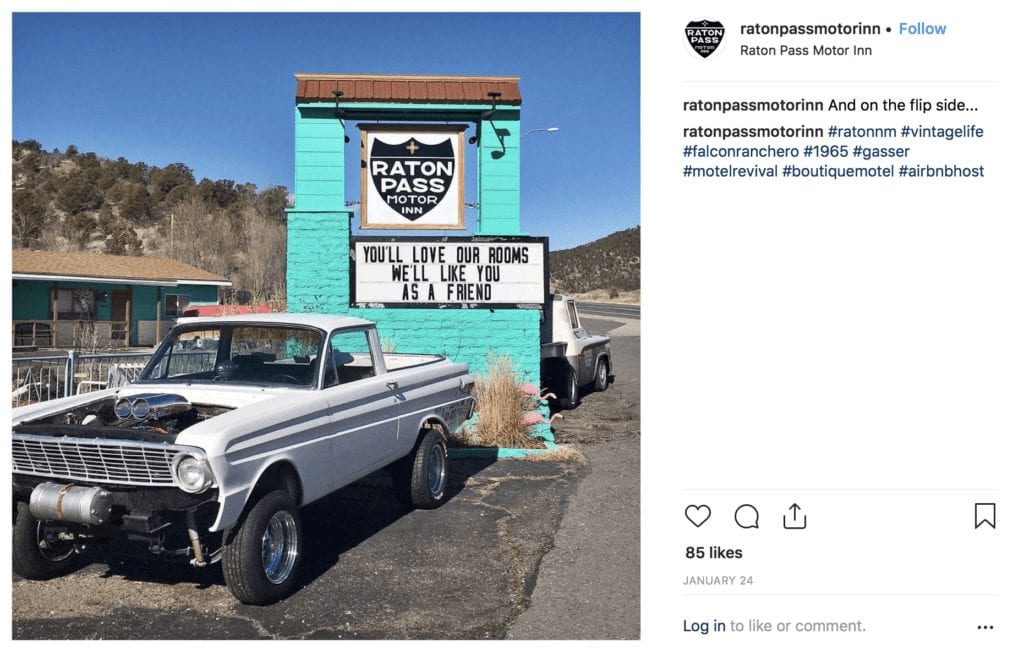The width and height of the screenshot is (1024, 656).
Task: Open the vintage car motel photo
Action: tap(326, 325)
